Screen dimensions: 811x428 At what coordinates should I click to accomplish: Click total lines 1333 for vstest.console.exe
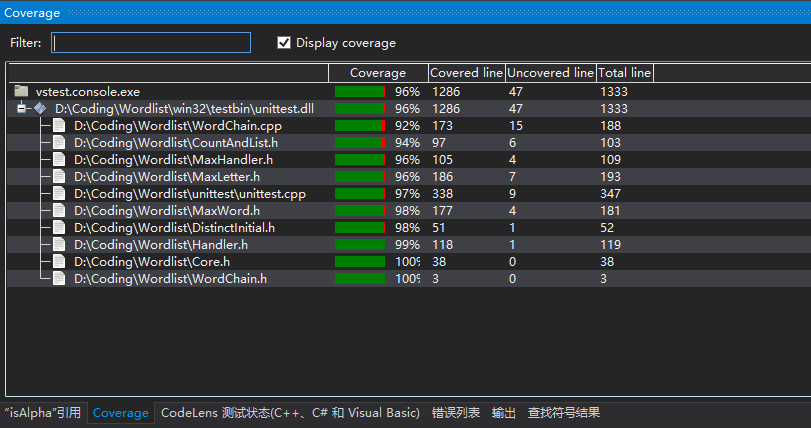(x=614, y=91)
